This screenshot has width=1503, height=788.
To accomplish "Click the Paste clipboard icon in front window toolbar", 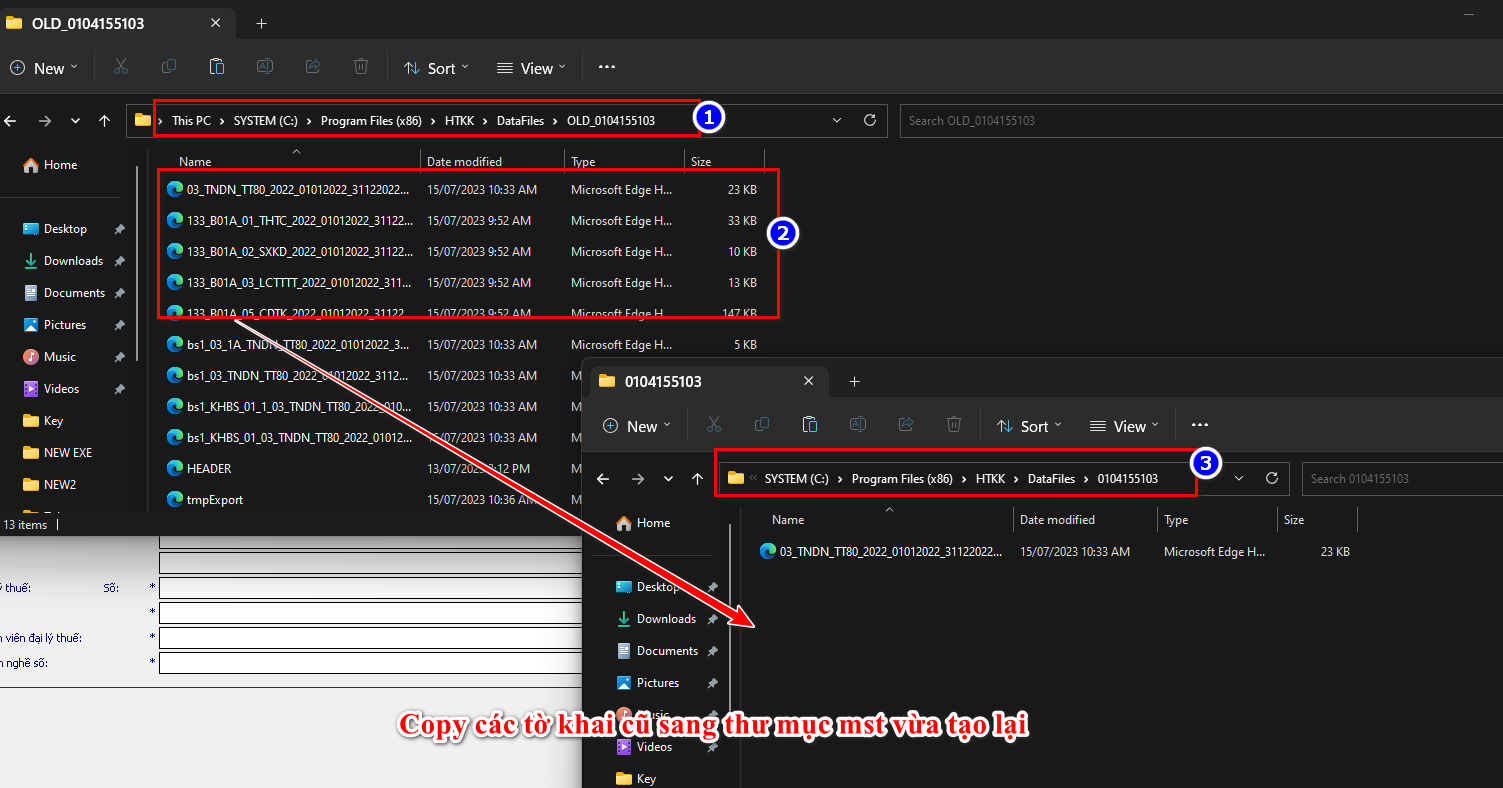I will coord(810,425).
